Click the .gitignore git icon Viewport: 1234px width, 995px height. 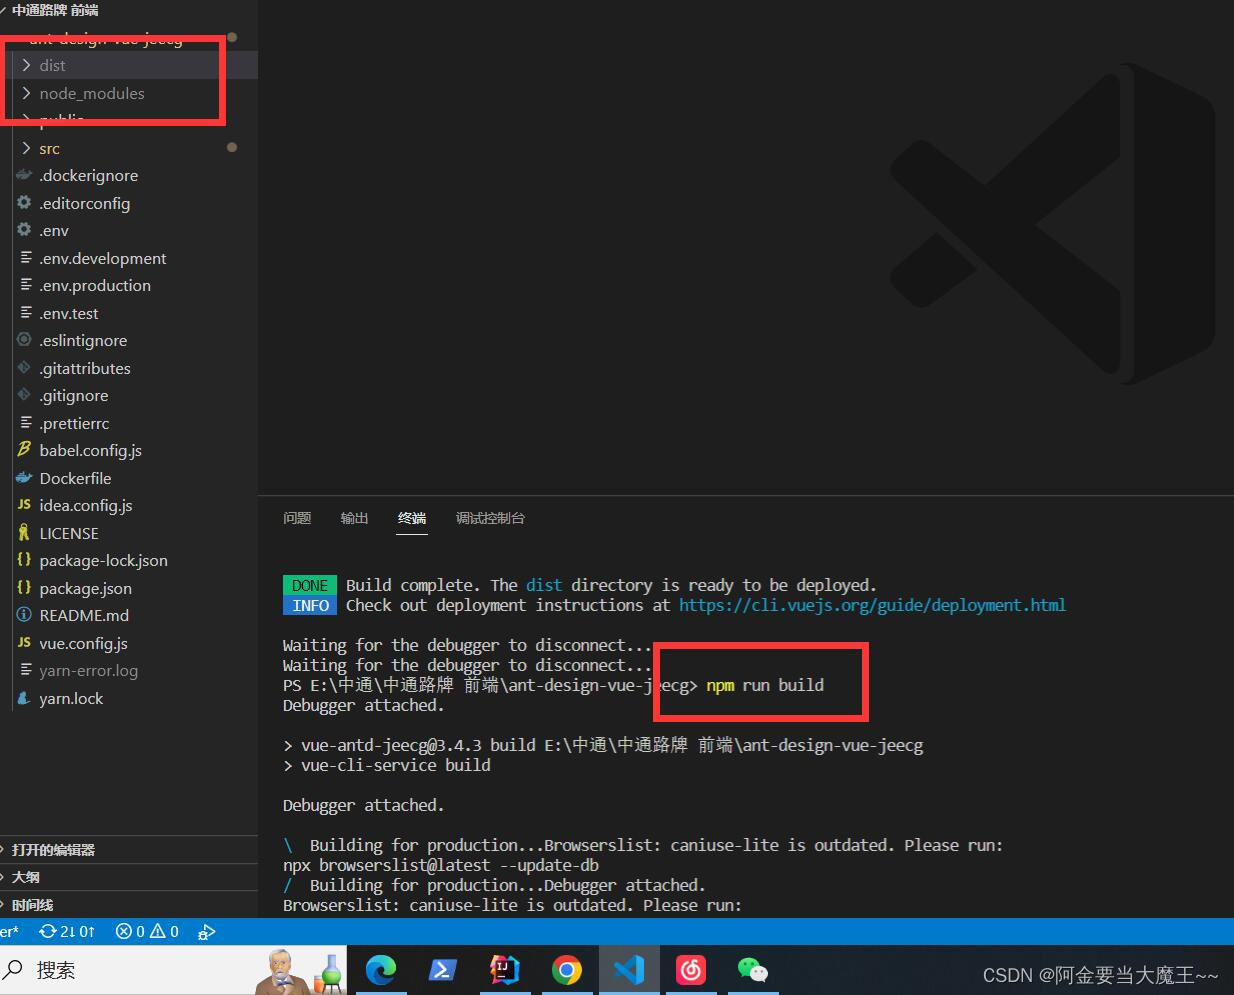click(24, 395)
